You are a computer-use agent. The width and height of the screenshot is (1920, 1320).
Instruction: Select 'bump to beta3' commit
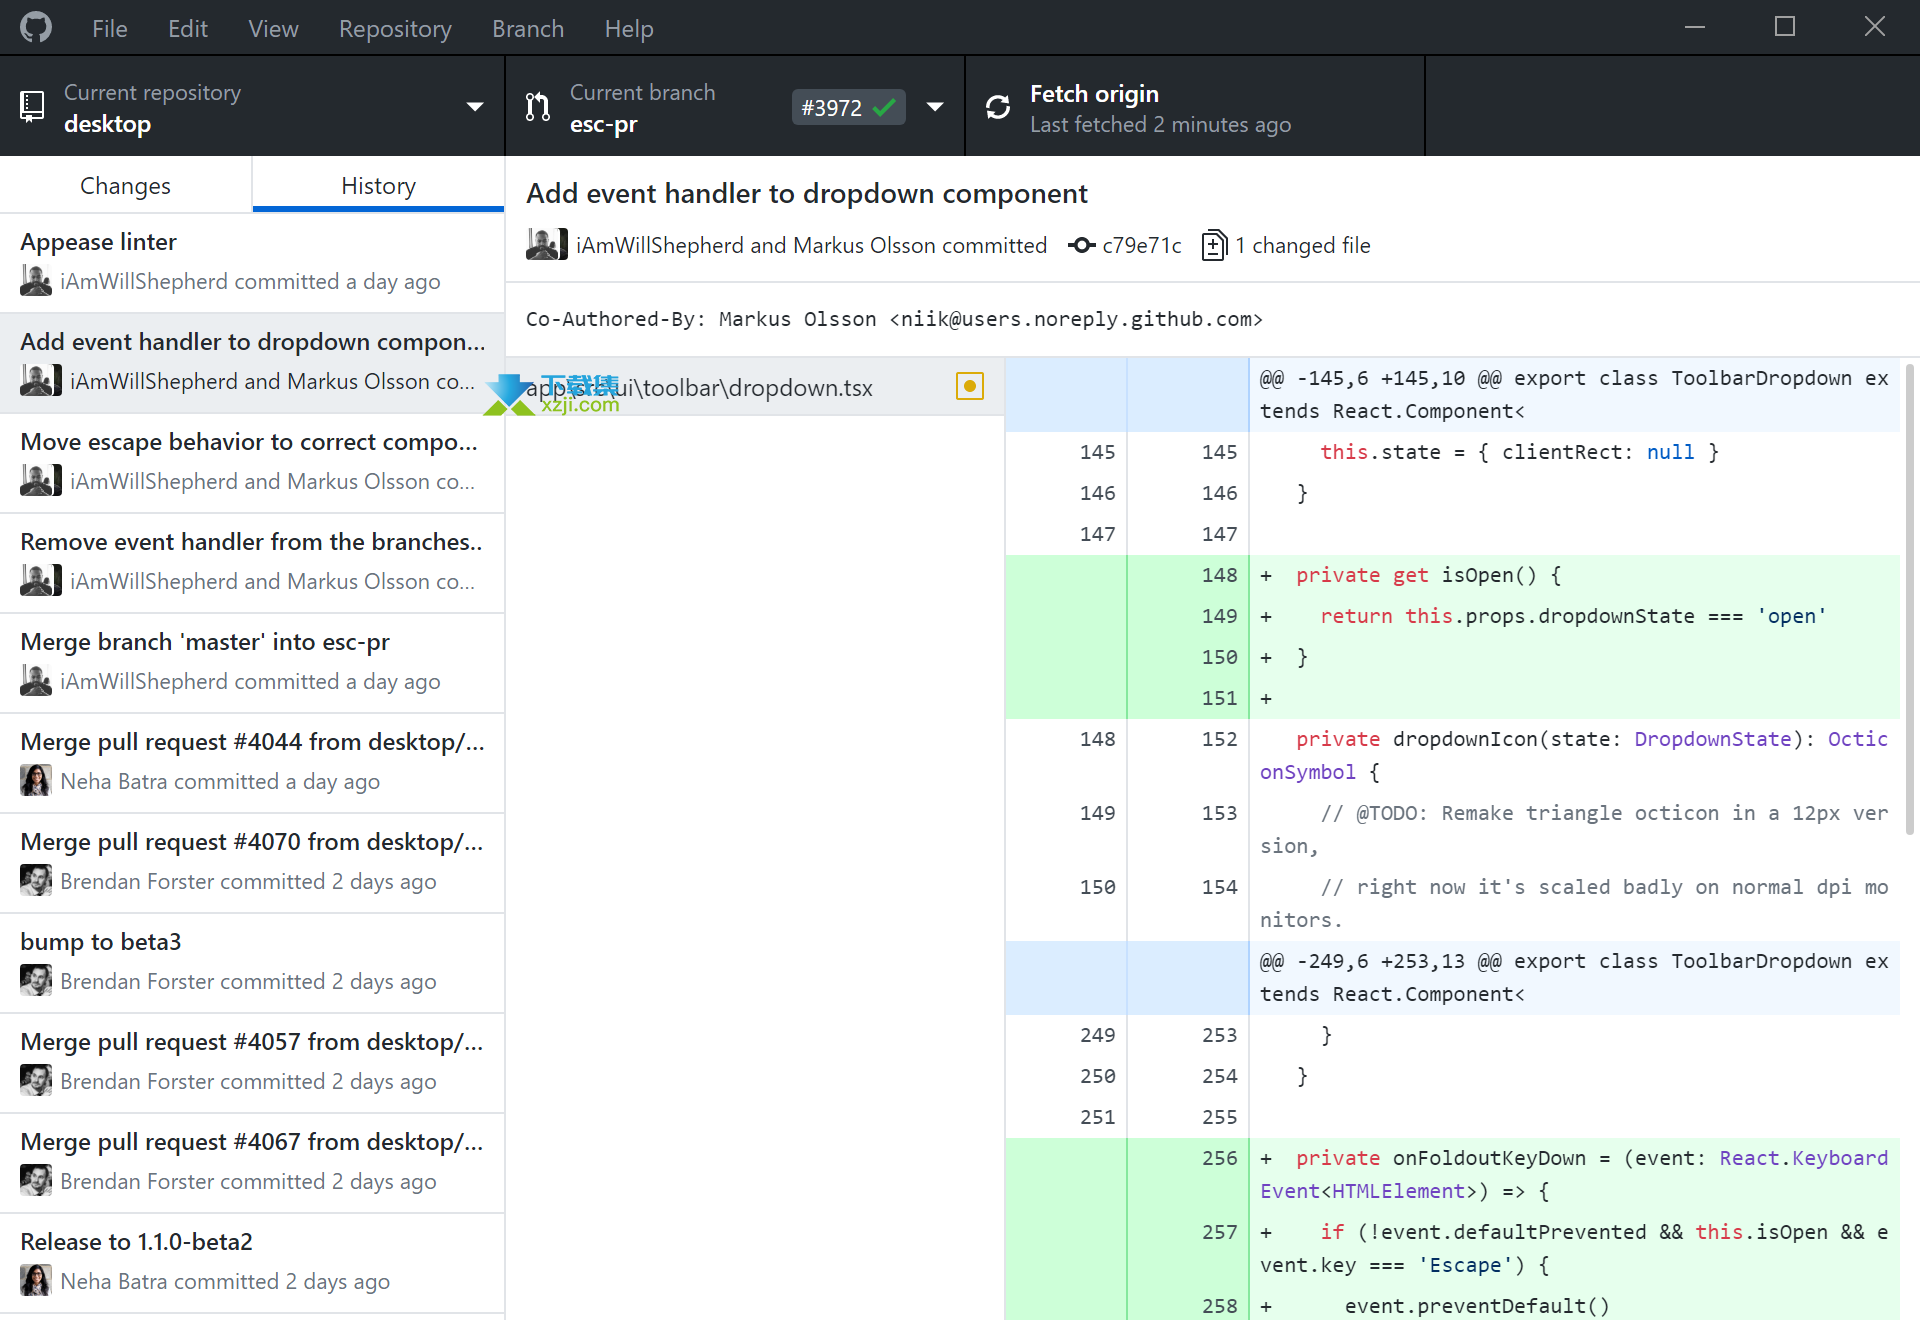252,963
